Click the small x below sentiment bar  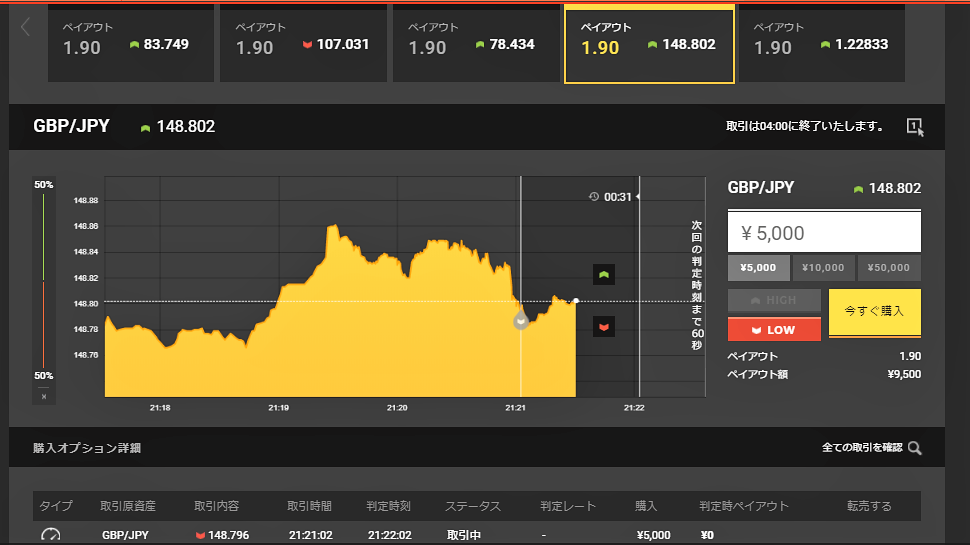(44, 396)
